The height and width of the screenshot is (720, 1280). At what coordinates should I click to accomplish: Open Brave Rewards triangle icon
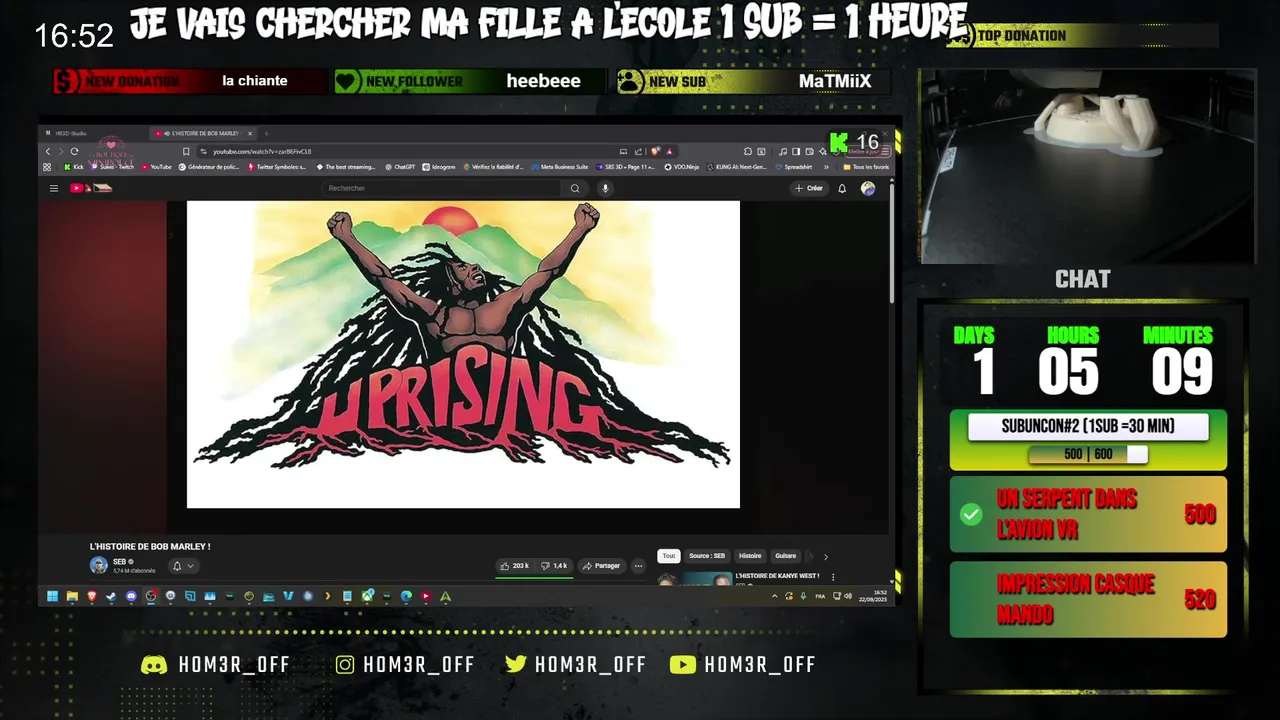click(669, 151)
